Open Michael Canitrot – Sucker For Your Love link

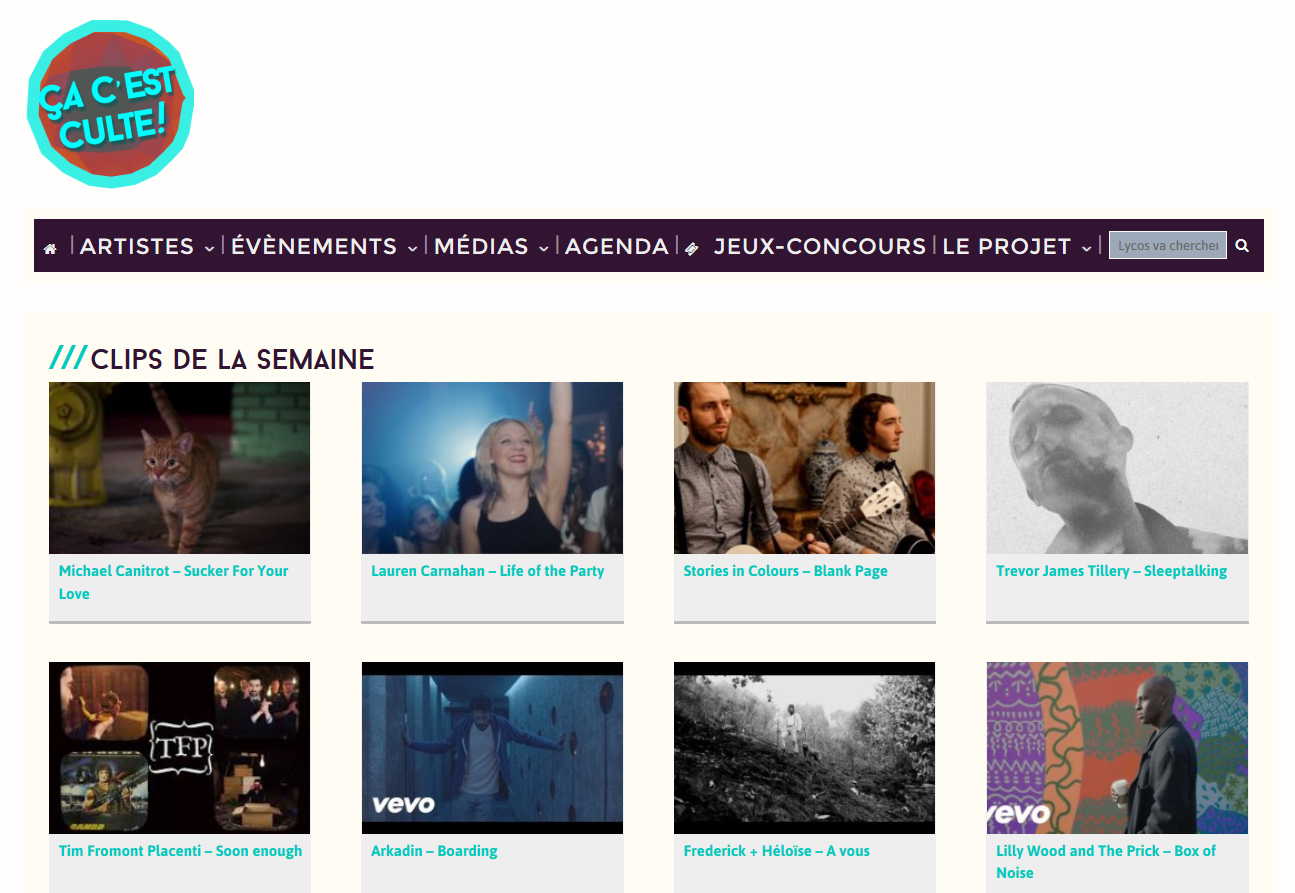[x=173, y=582]
